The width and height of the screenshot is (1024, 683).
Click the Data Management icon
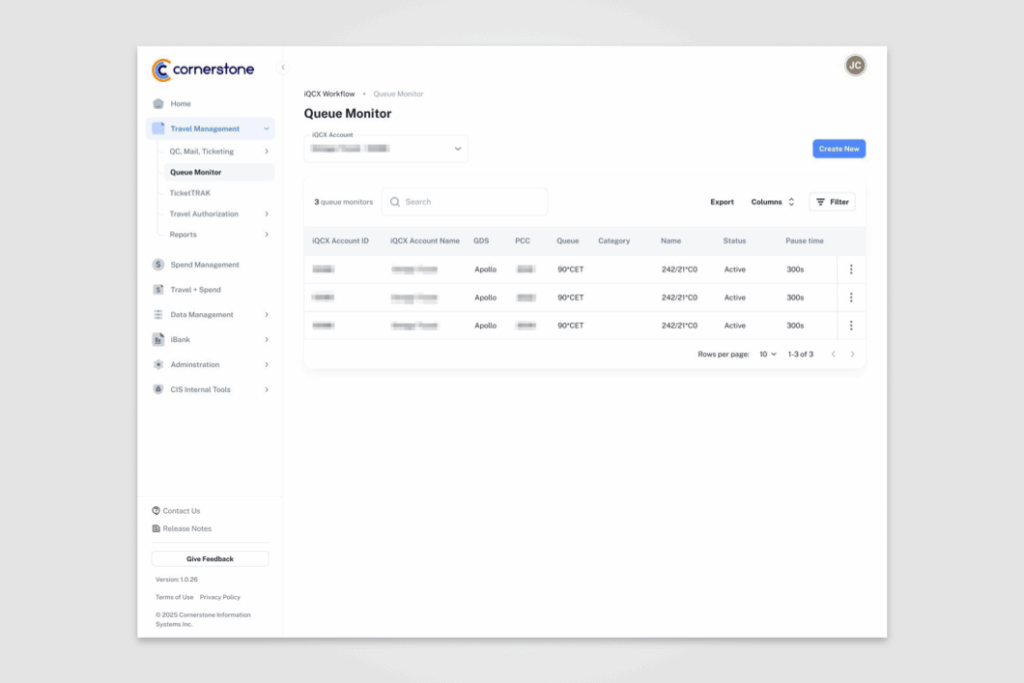[158, 315]
